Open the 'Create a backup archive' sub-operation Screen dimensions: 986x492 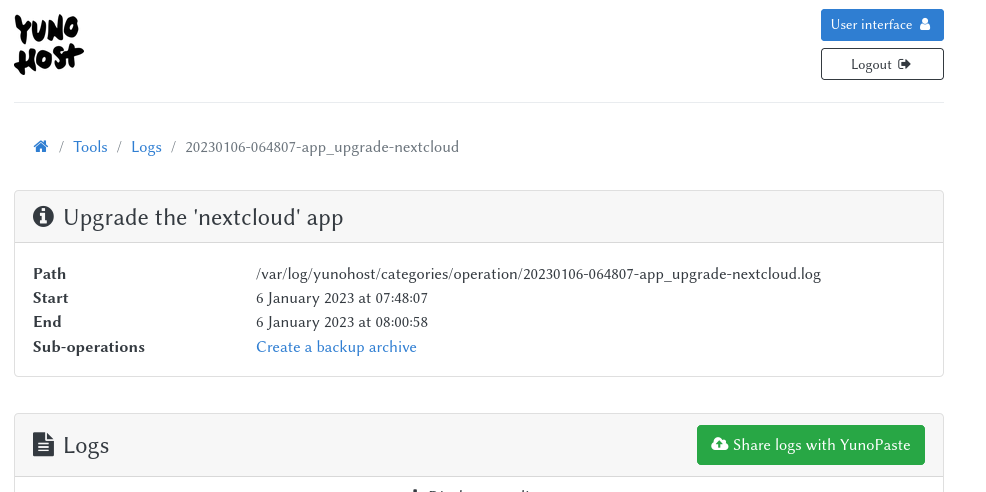336,347
